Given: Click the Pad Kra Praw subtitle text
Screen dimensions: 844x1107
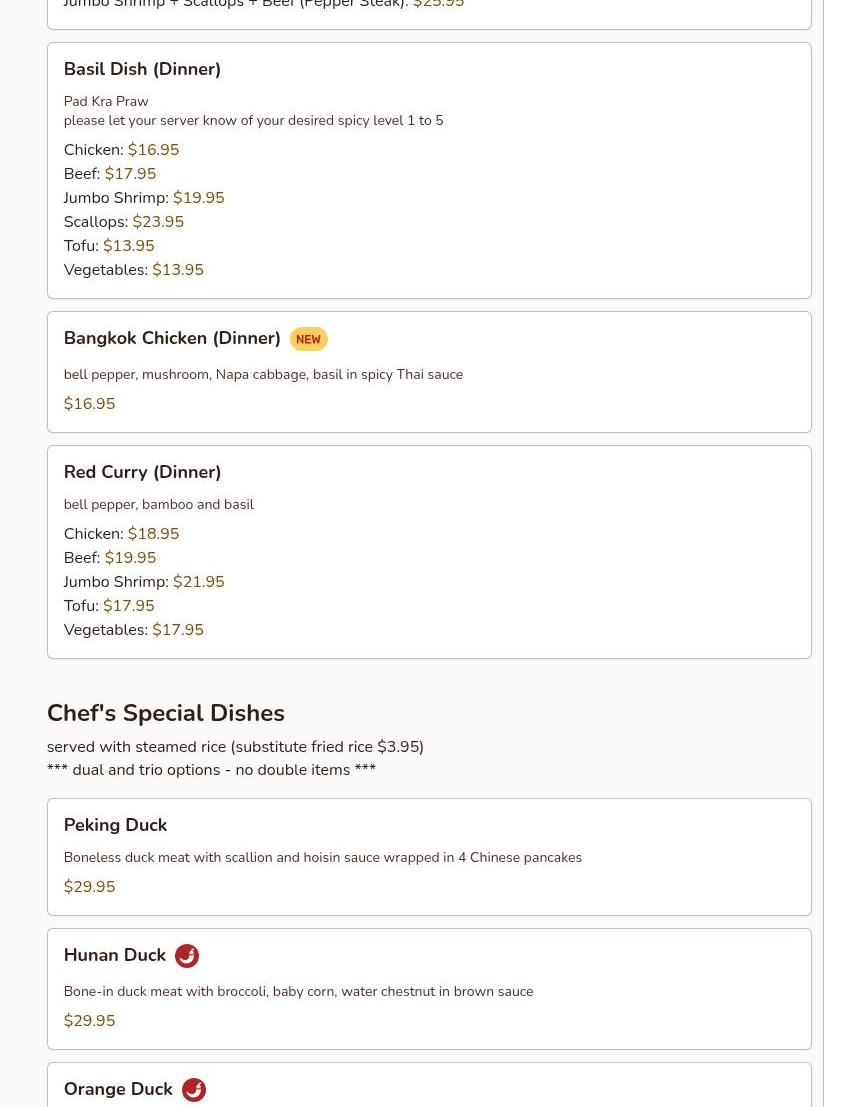Looking at the screenshot, I should tap(106, 101).
